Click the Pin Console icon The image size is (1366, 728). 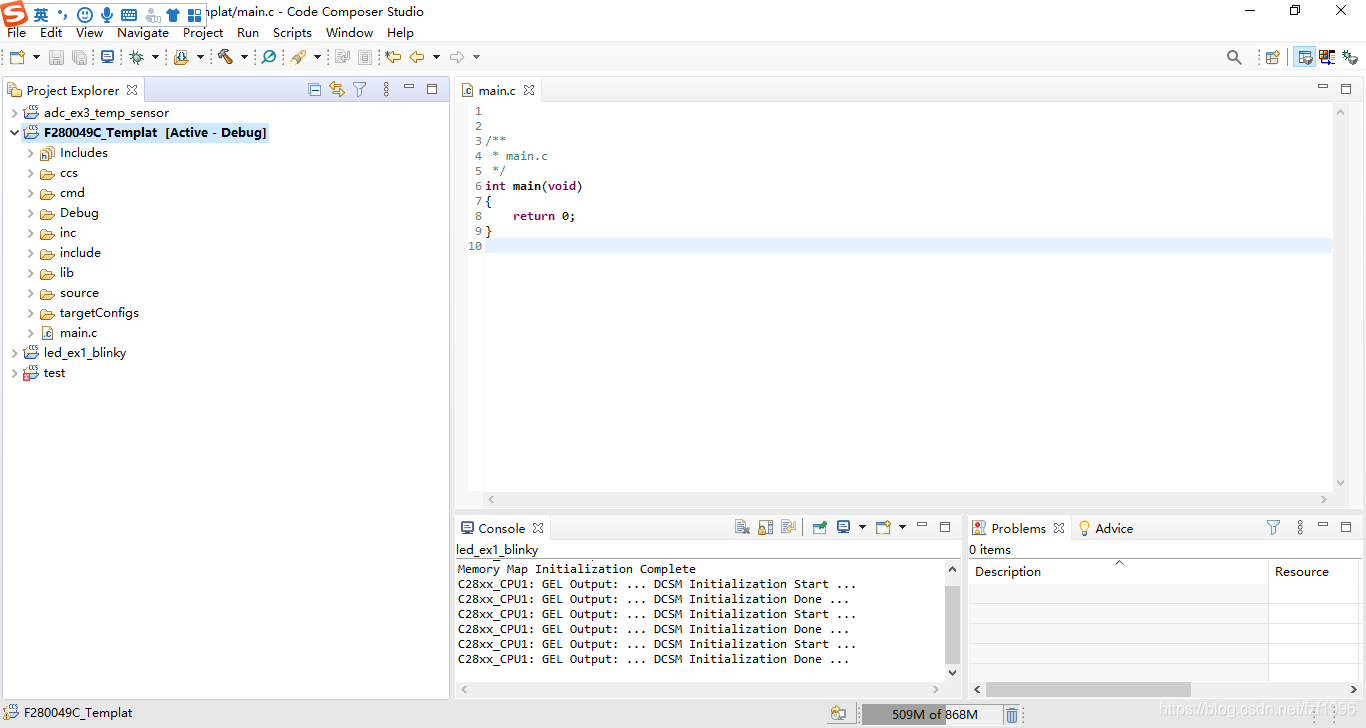819,527
